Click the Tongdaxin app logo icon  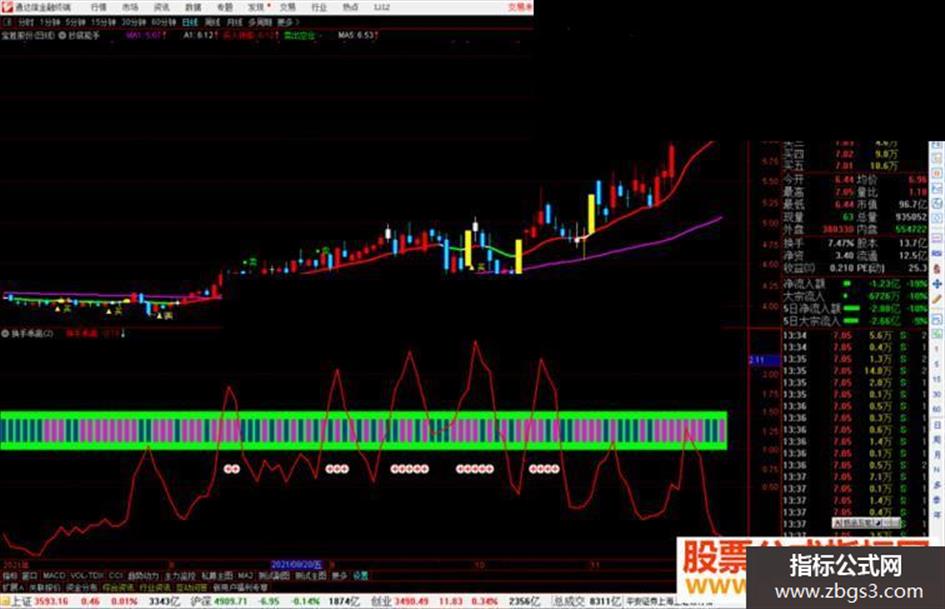[7, 7]
